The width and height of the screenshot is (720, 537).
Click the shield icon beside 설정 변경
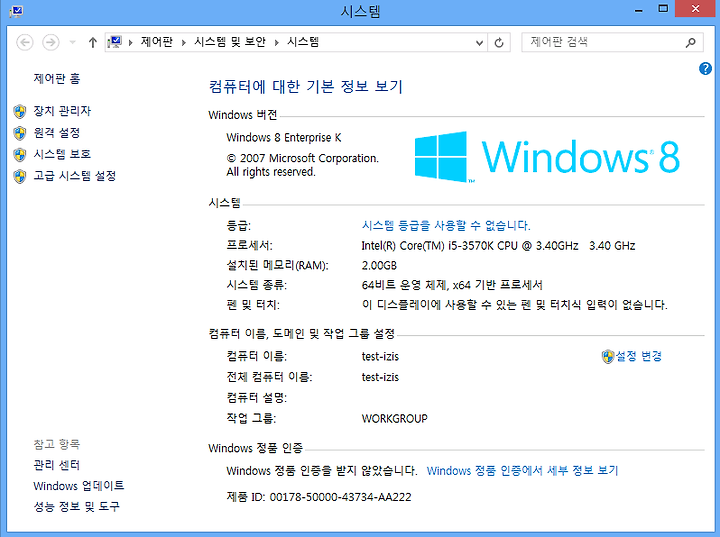pyautogui.click(x=608, y=356)
